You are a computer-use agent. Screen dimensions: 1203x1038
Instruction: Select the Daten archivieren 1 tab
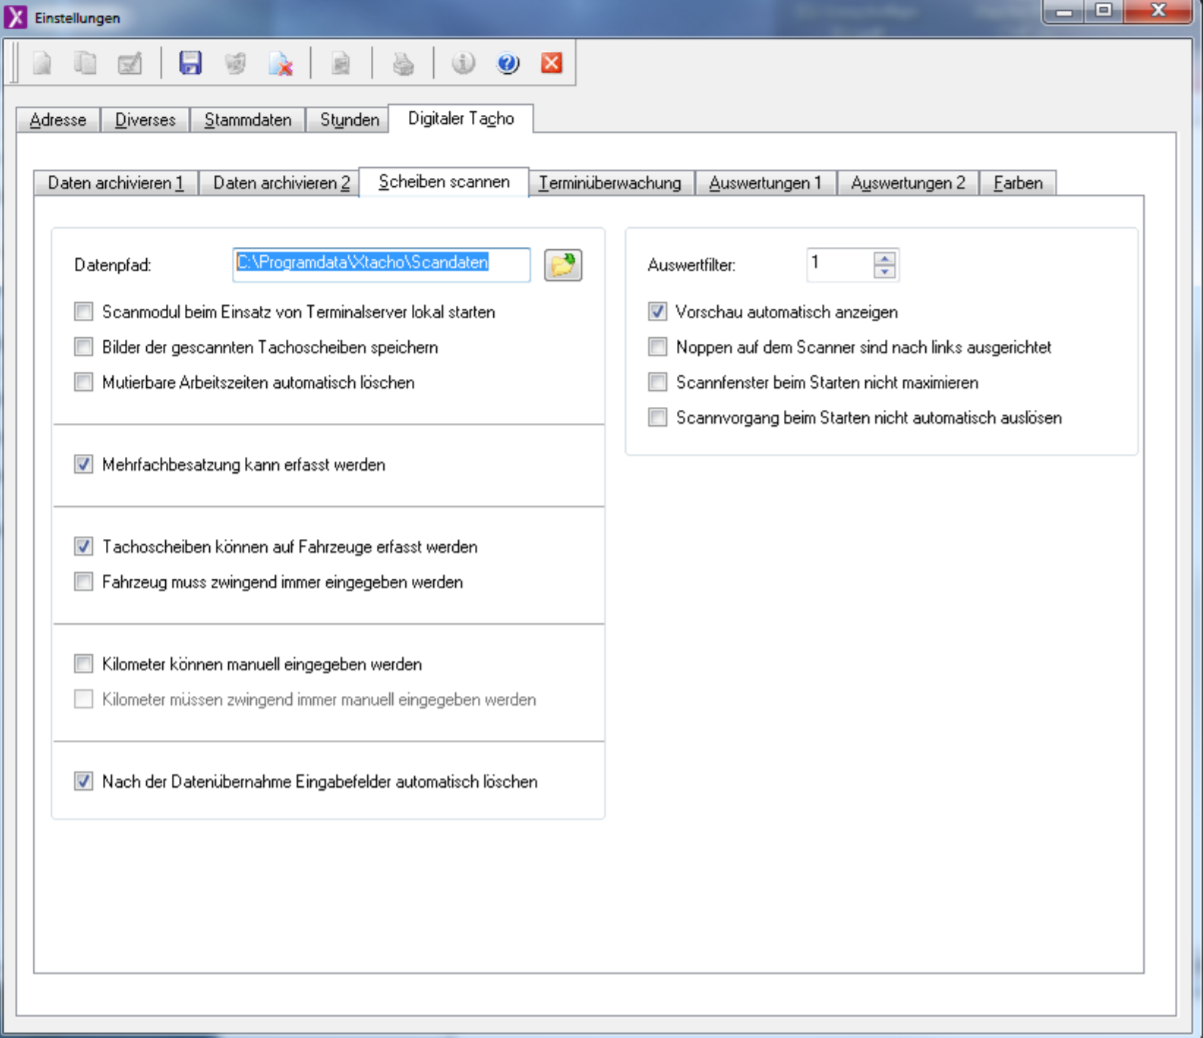pyautogui.click(x=116, y=183)
